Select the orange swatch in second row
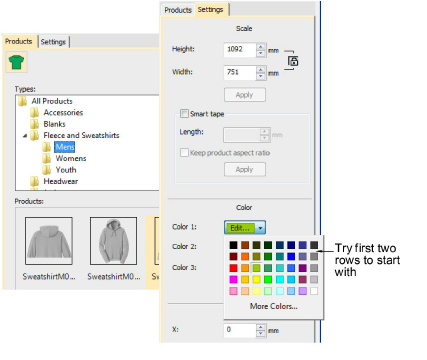 point(245,256)
